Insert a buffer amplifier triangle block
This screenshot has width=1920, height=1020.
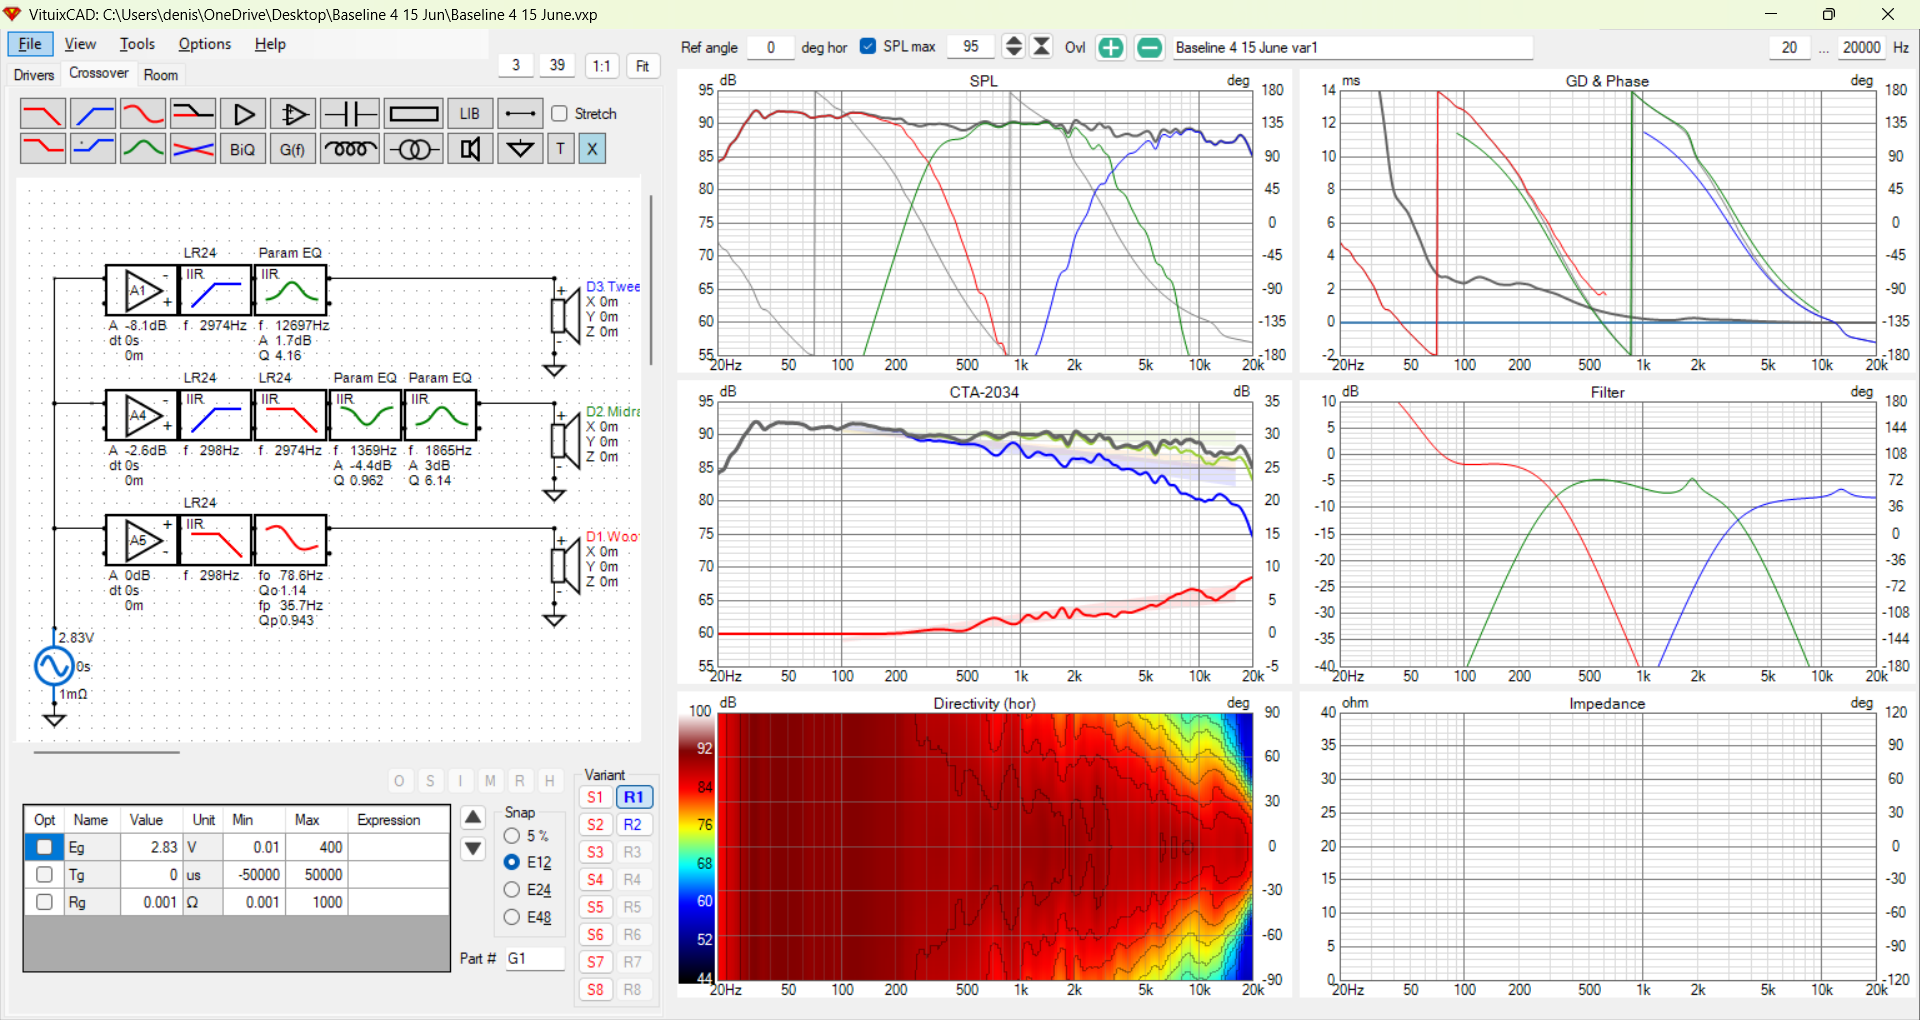click(x=243, y=114)
